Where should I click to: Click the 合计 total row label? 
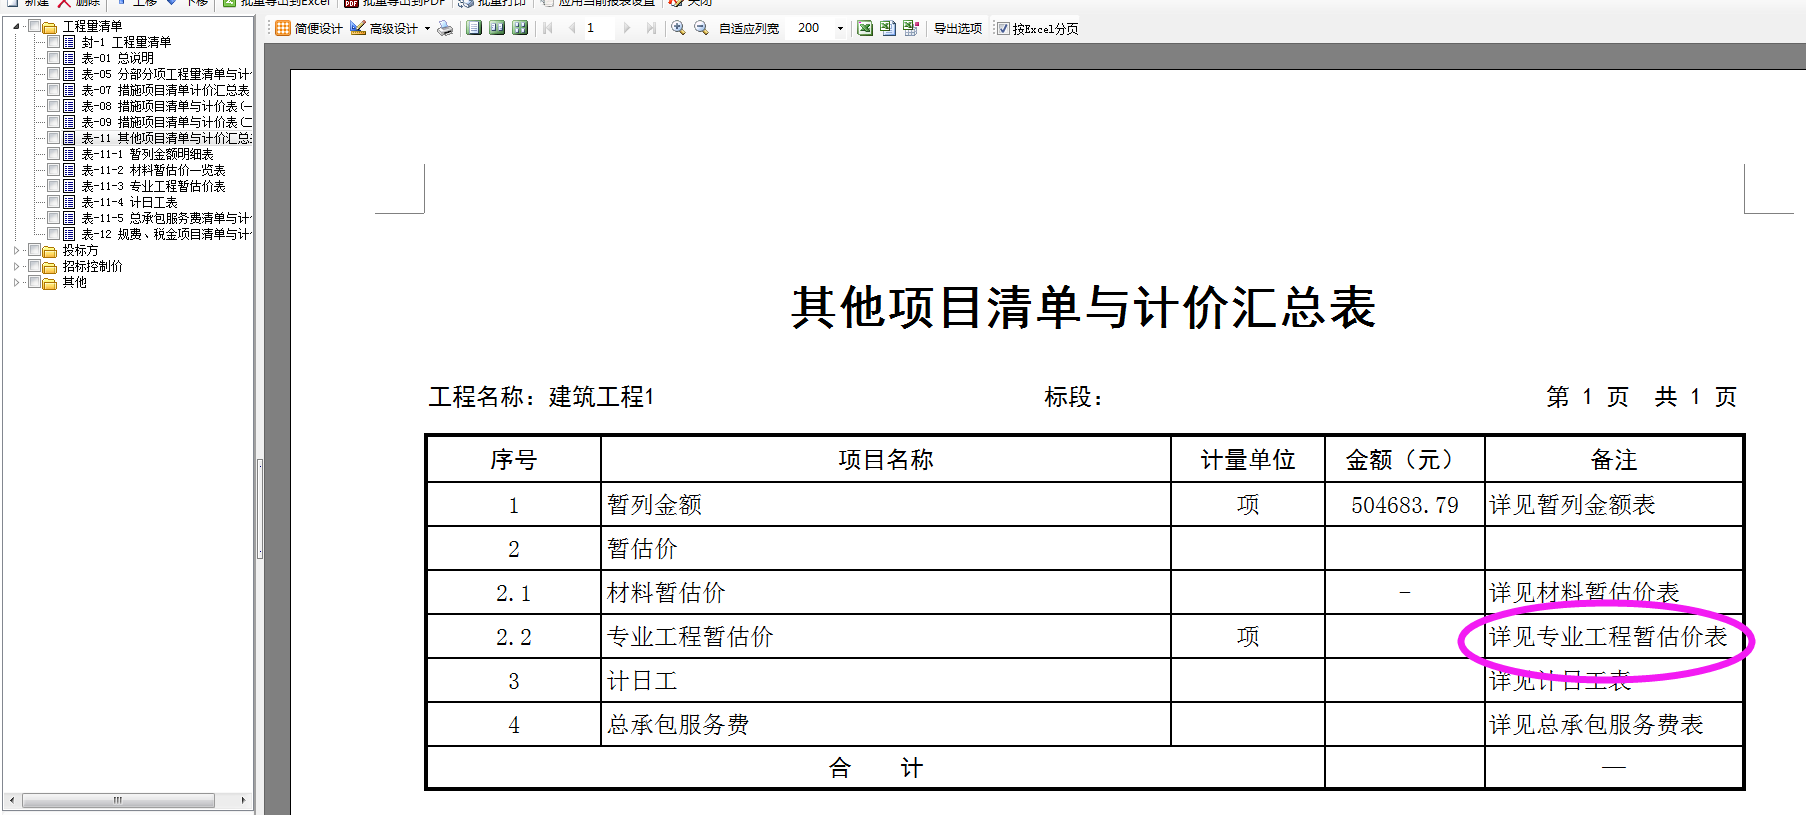pyautogui.click(x=875, y=768)
